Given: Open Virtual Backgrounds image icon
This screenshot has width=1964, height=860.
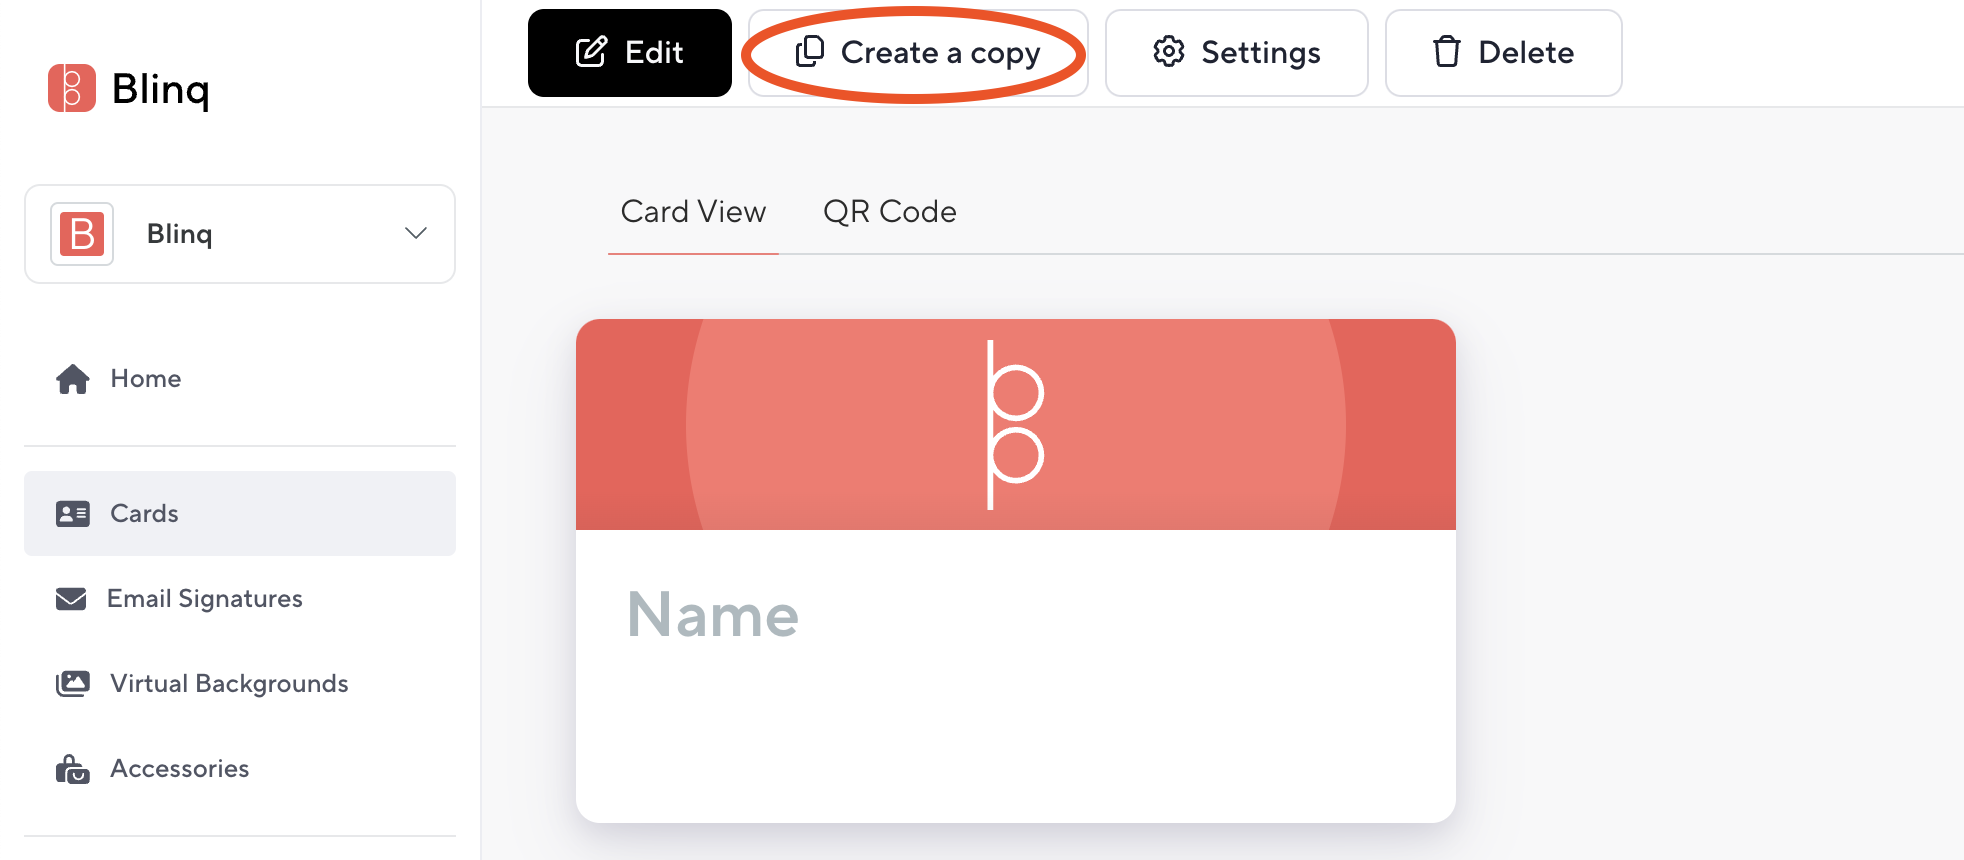Looking at the screenshot, I should [x=73, y=684].
